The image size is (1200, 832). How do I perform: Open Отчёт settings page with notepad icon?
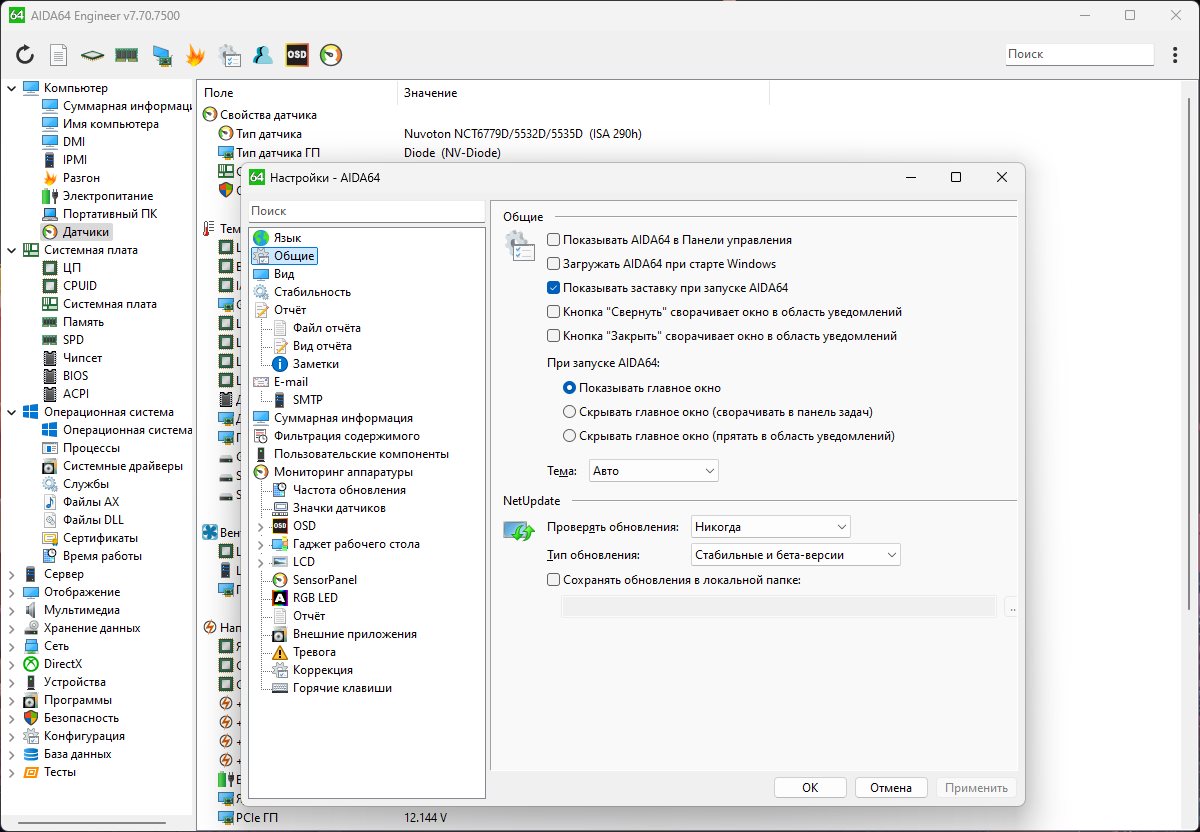point(281,310)
